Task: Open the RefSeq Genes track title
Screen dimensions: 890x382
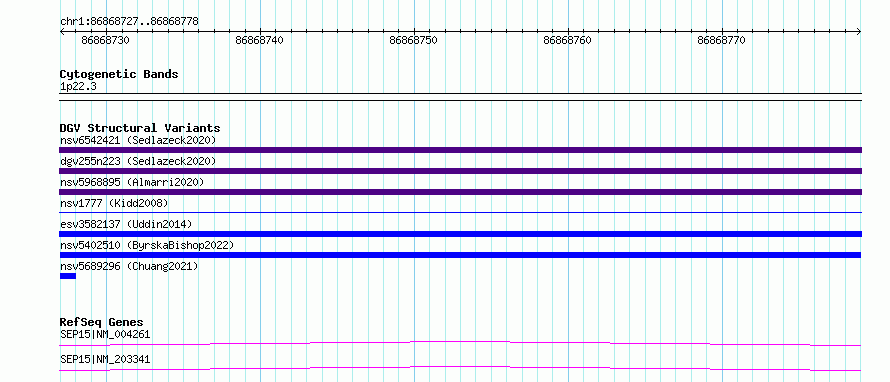Action: coord(102,322)
